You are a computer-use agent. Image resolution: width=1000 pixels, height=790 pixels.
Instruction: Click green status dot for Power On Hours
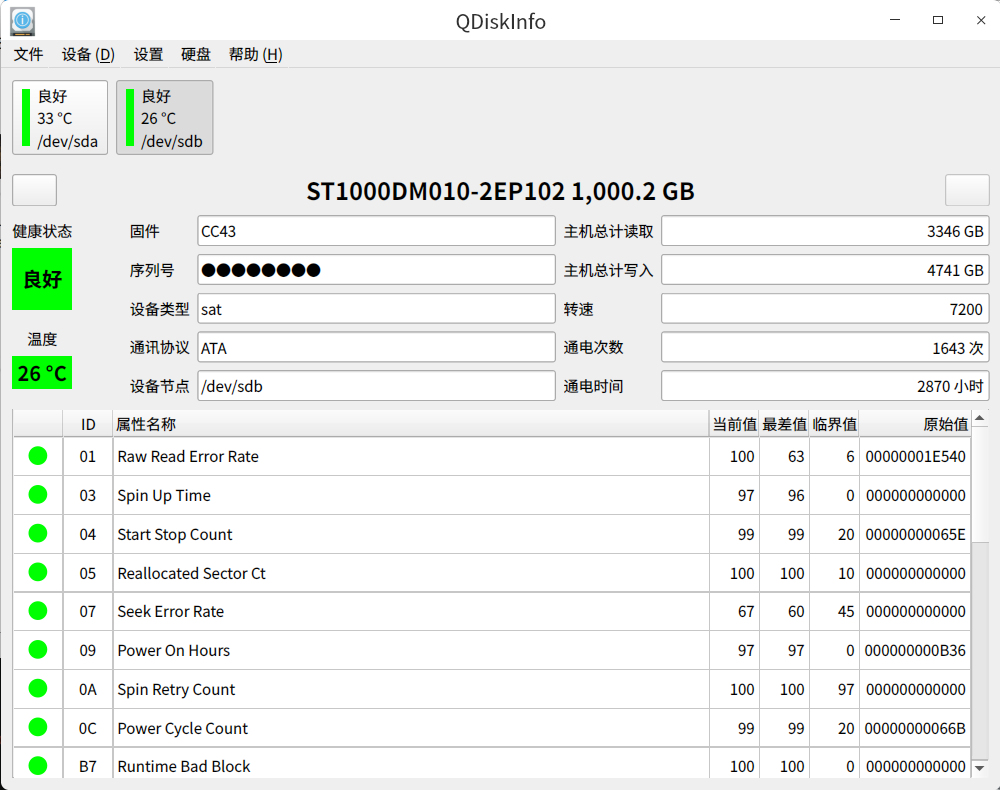(x=38, y=650)
